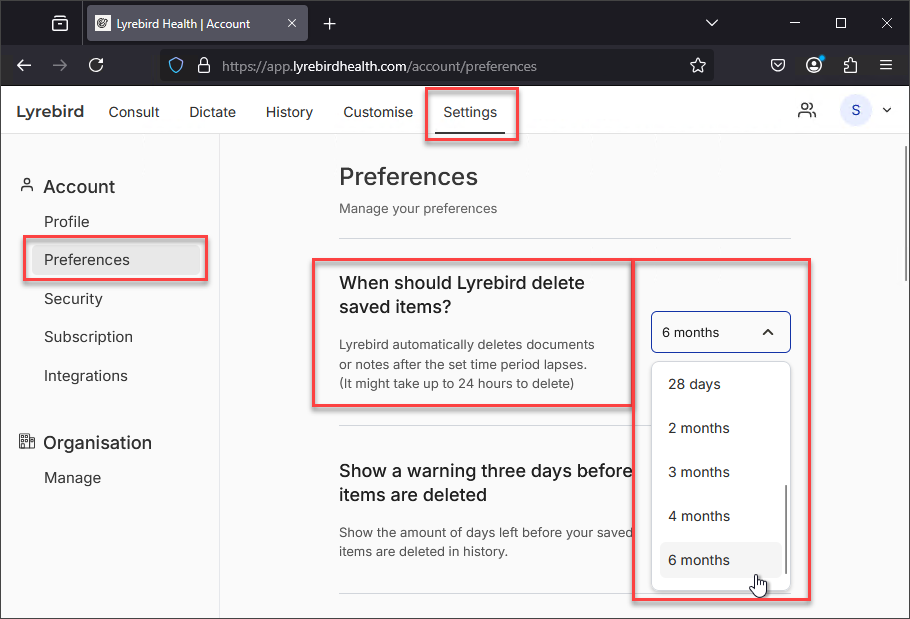Open a new tab with plus button
Viewport: 910px width, 619px height.
tap(330, 24)
